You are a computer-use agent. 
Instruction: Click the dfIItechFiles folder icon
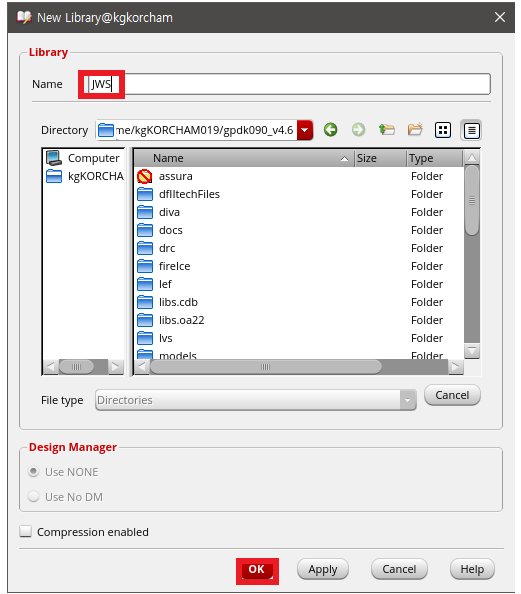click(x=145, y=194)
